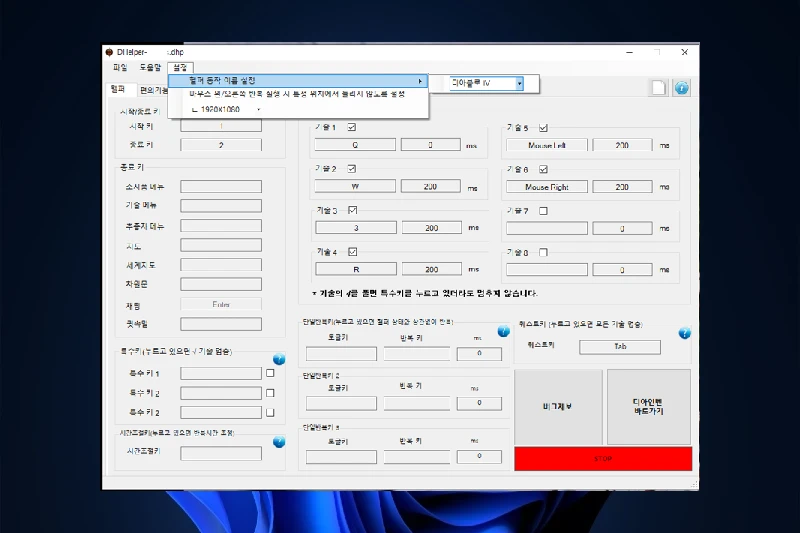Click the red STOP button
The image size is (800, 533).
point(603,459)
